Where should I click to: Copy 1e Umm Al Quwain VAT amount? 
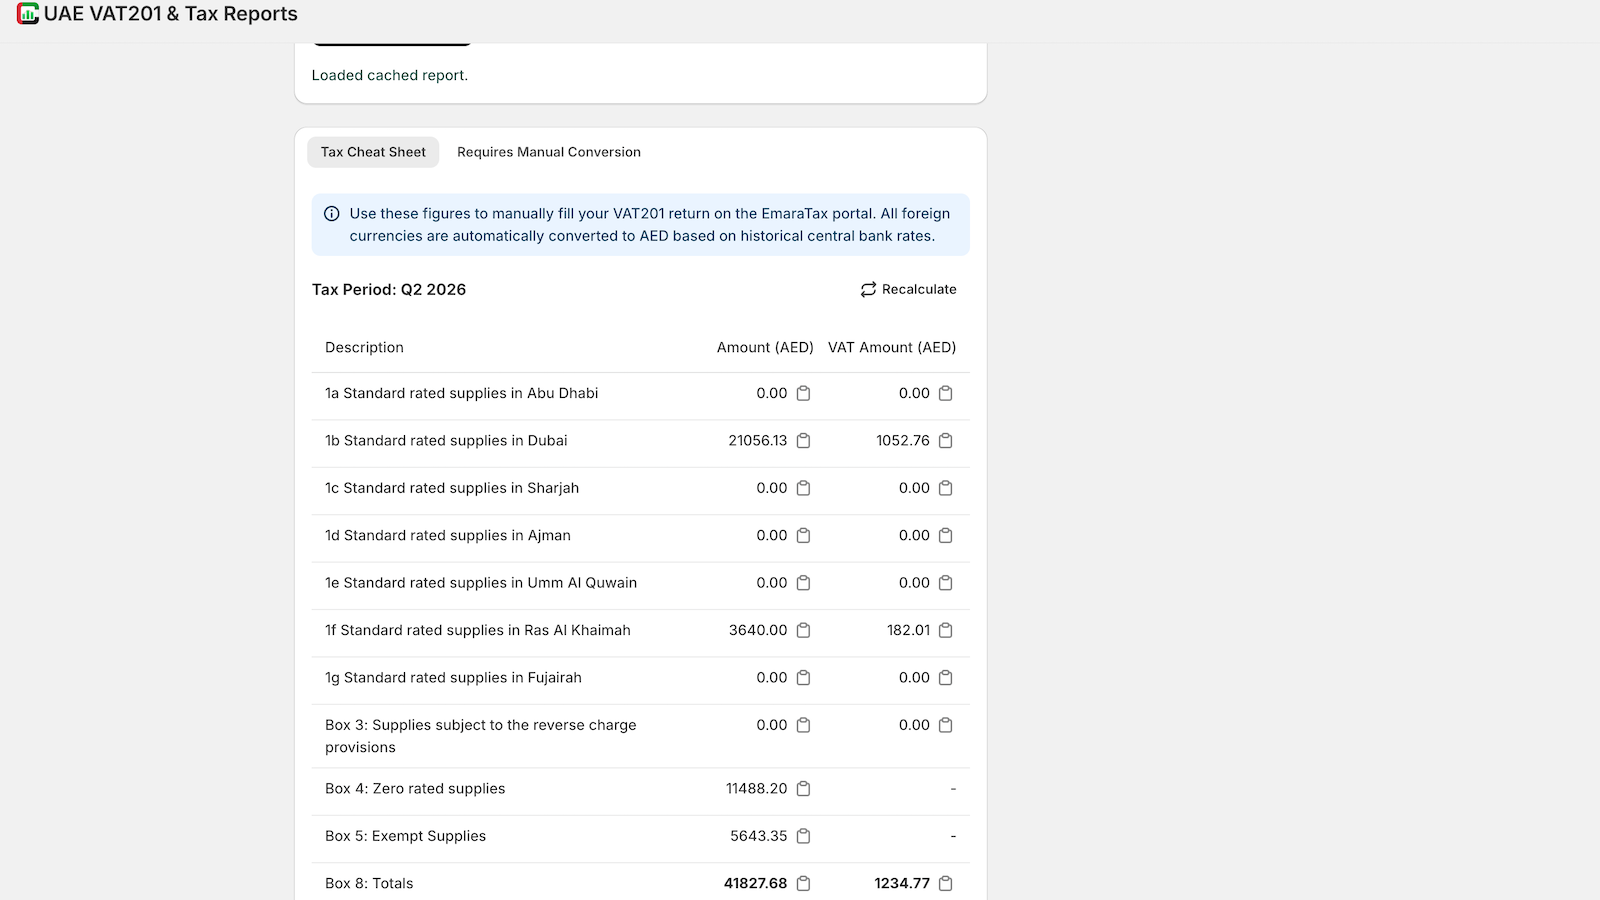pos(946,583)
